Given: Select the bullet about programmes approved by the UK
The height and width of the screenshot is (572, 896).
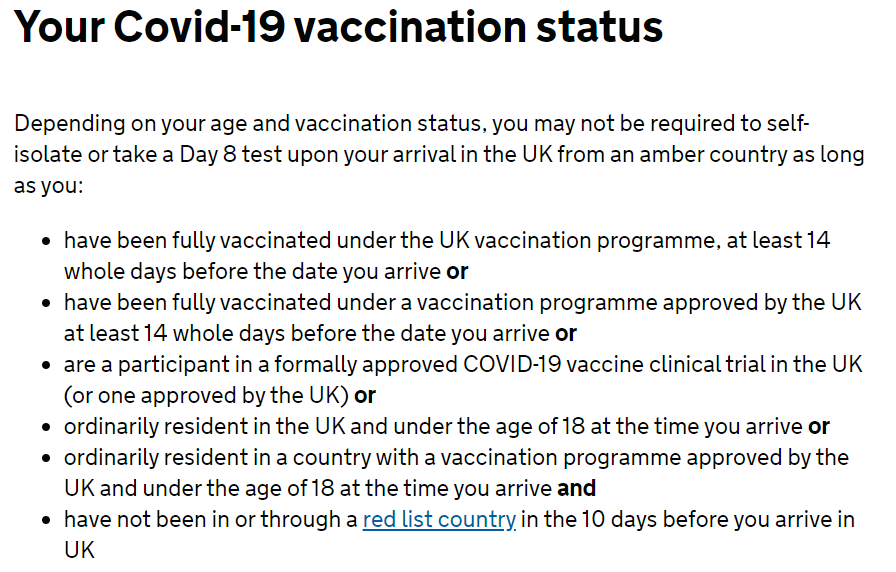Looking at the screenshot, I should tap(463, 318).
